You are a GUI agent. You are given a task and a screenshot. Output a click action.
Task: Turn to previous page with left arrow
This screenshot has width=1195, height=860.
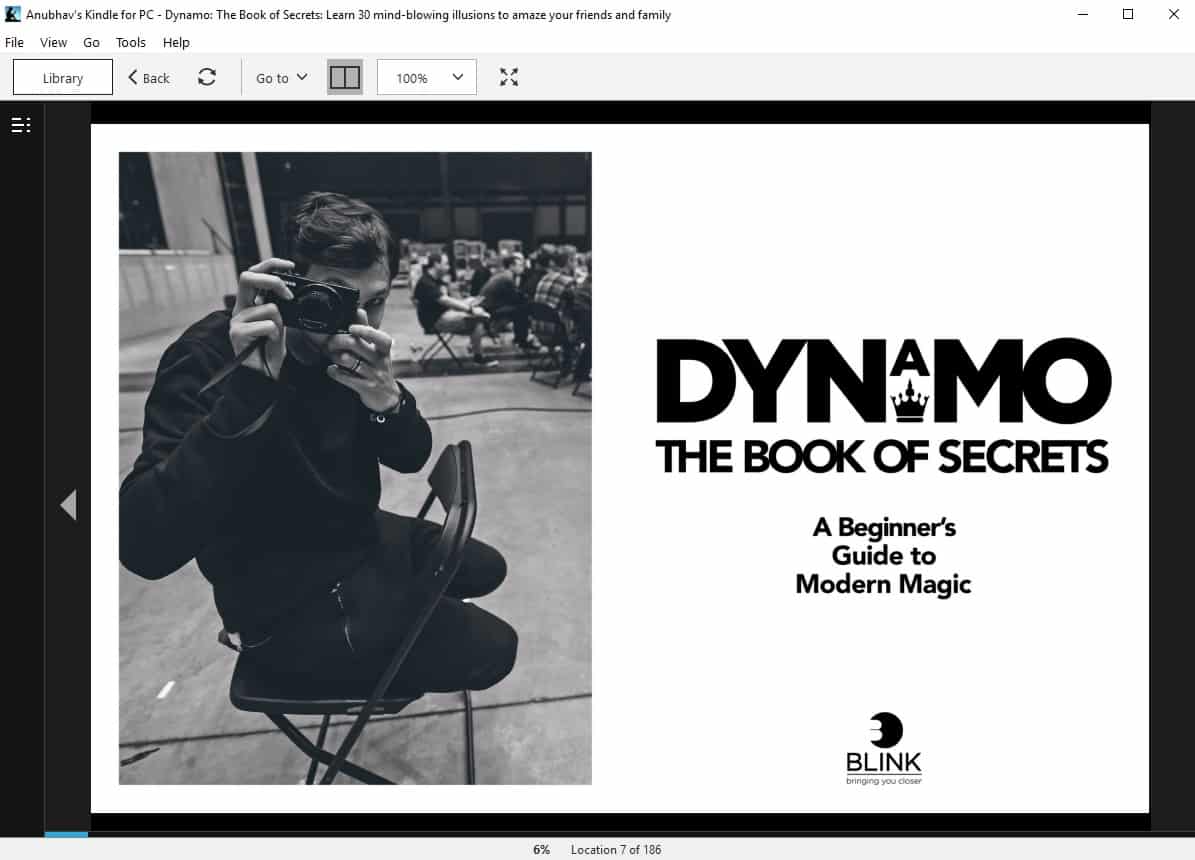tap(68, 505)
